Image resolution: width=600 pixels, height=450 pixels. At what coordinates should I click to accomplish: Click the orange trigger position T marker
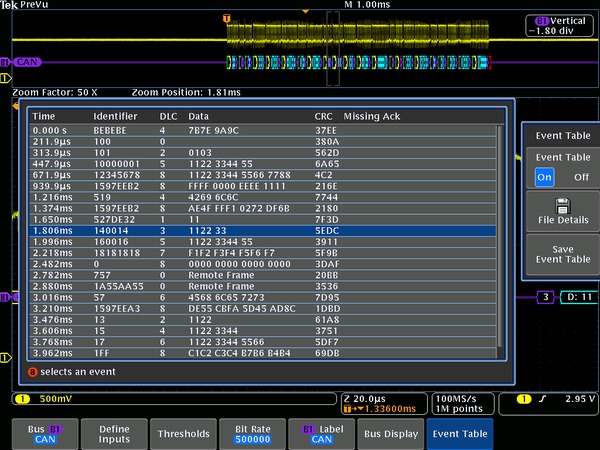[x=227, y=18]
